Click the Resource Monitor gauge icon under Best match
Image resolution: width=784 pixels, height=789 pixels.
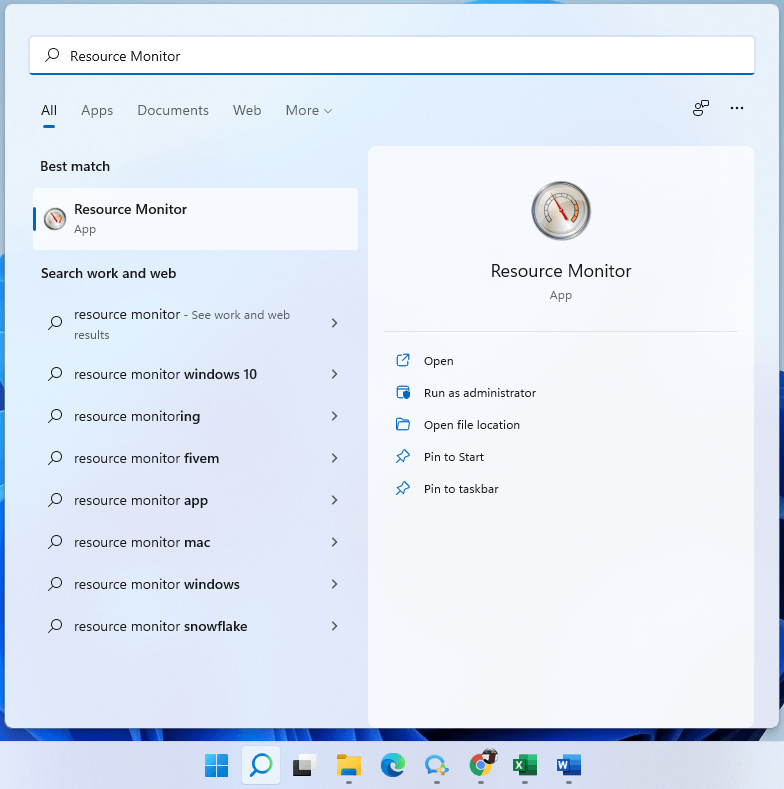[x=55, y=219]
